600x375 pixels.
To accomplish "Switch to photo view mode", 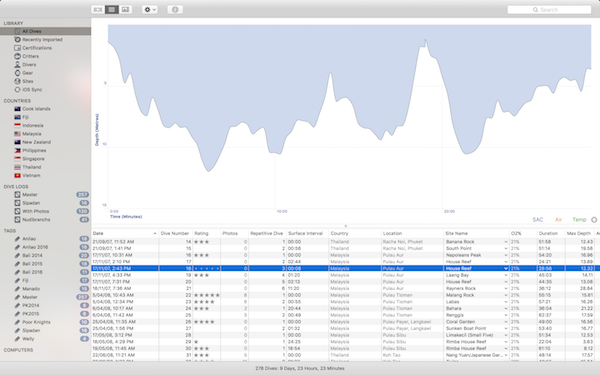I will 125,10.
